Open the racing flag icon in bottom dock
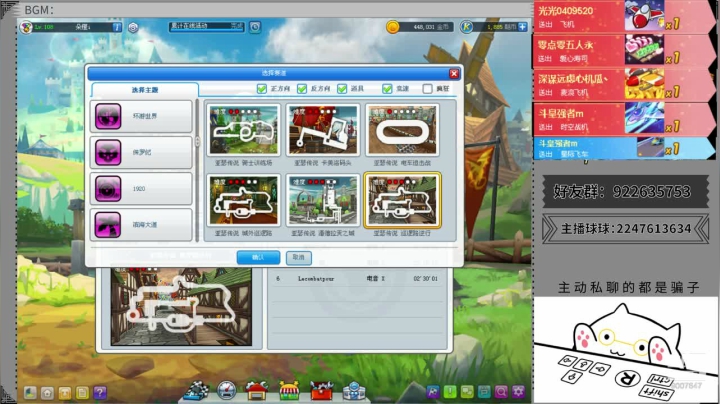Screen dimensions: 720x404 (x=197, y=392)
